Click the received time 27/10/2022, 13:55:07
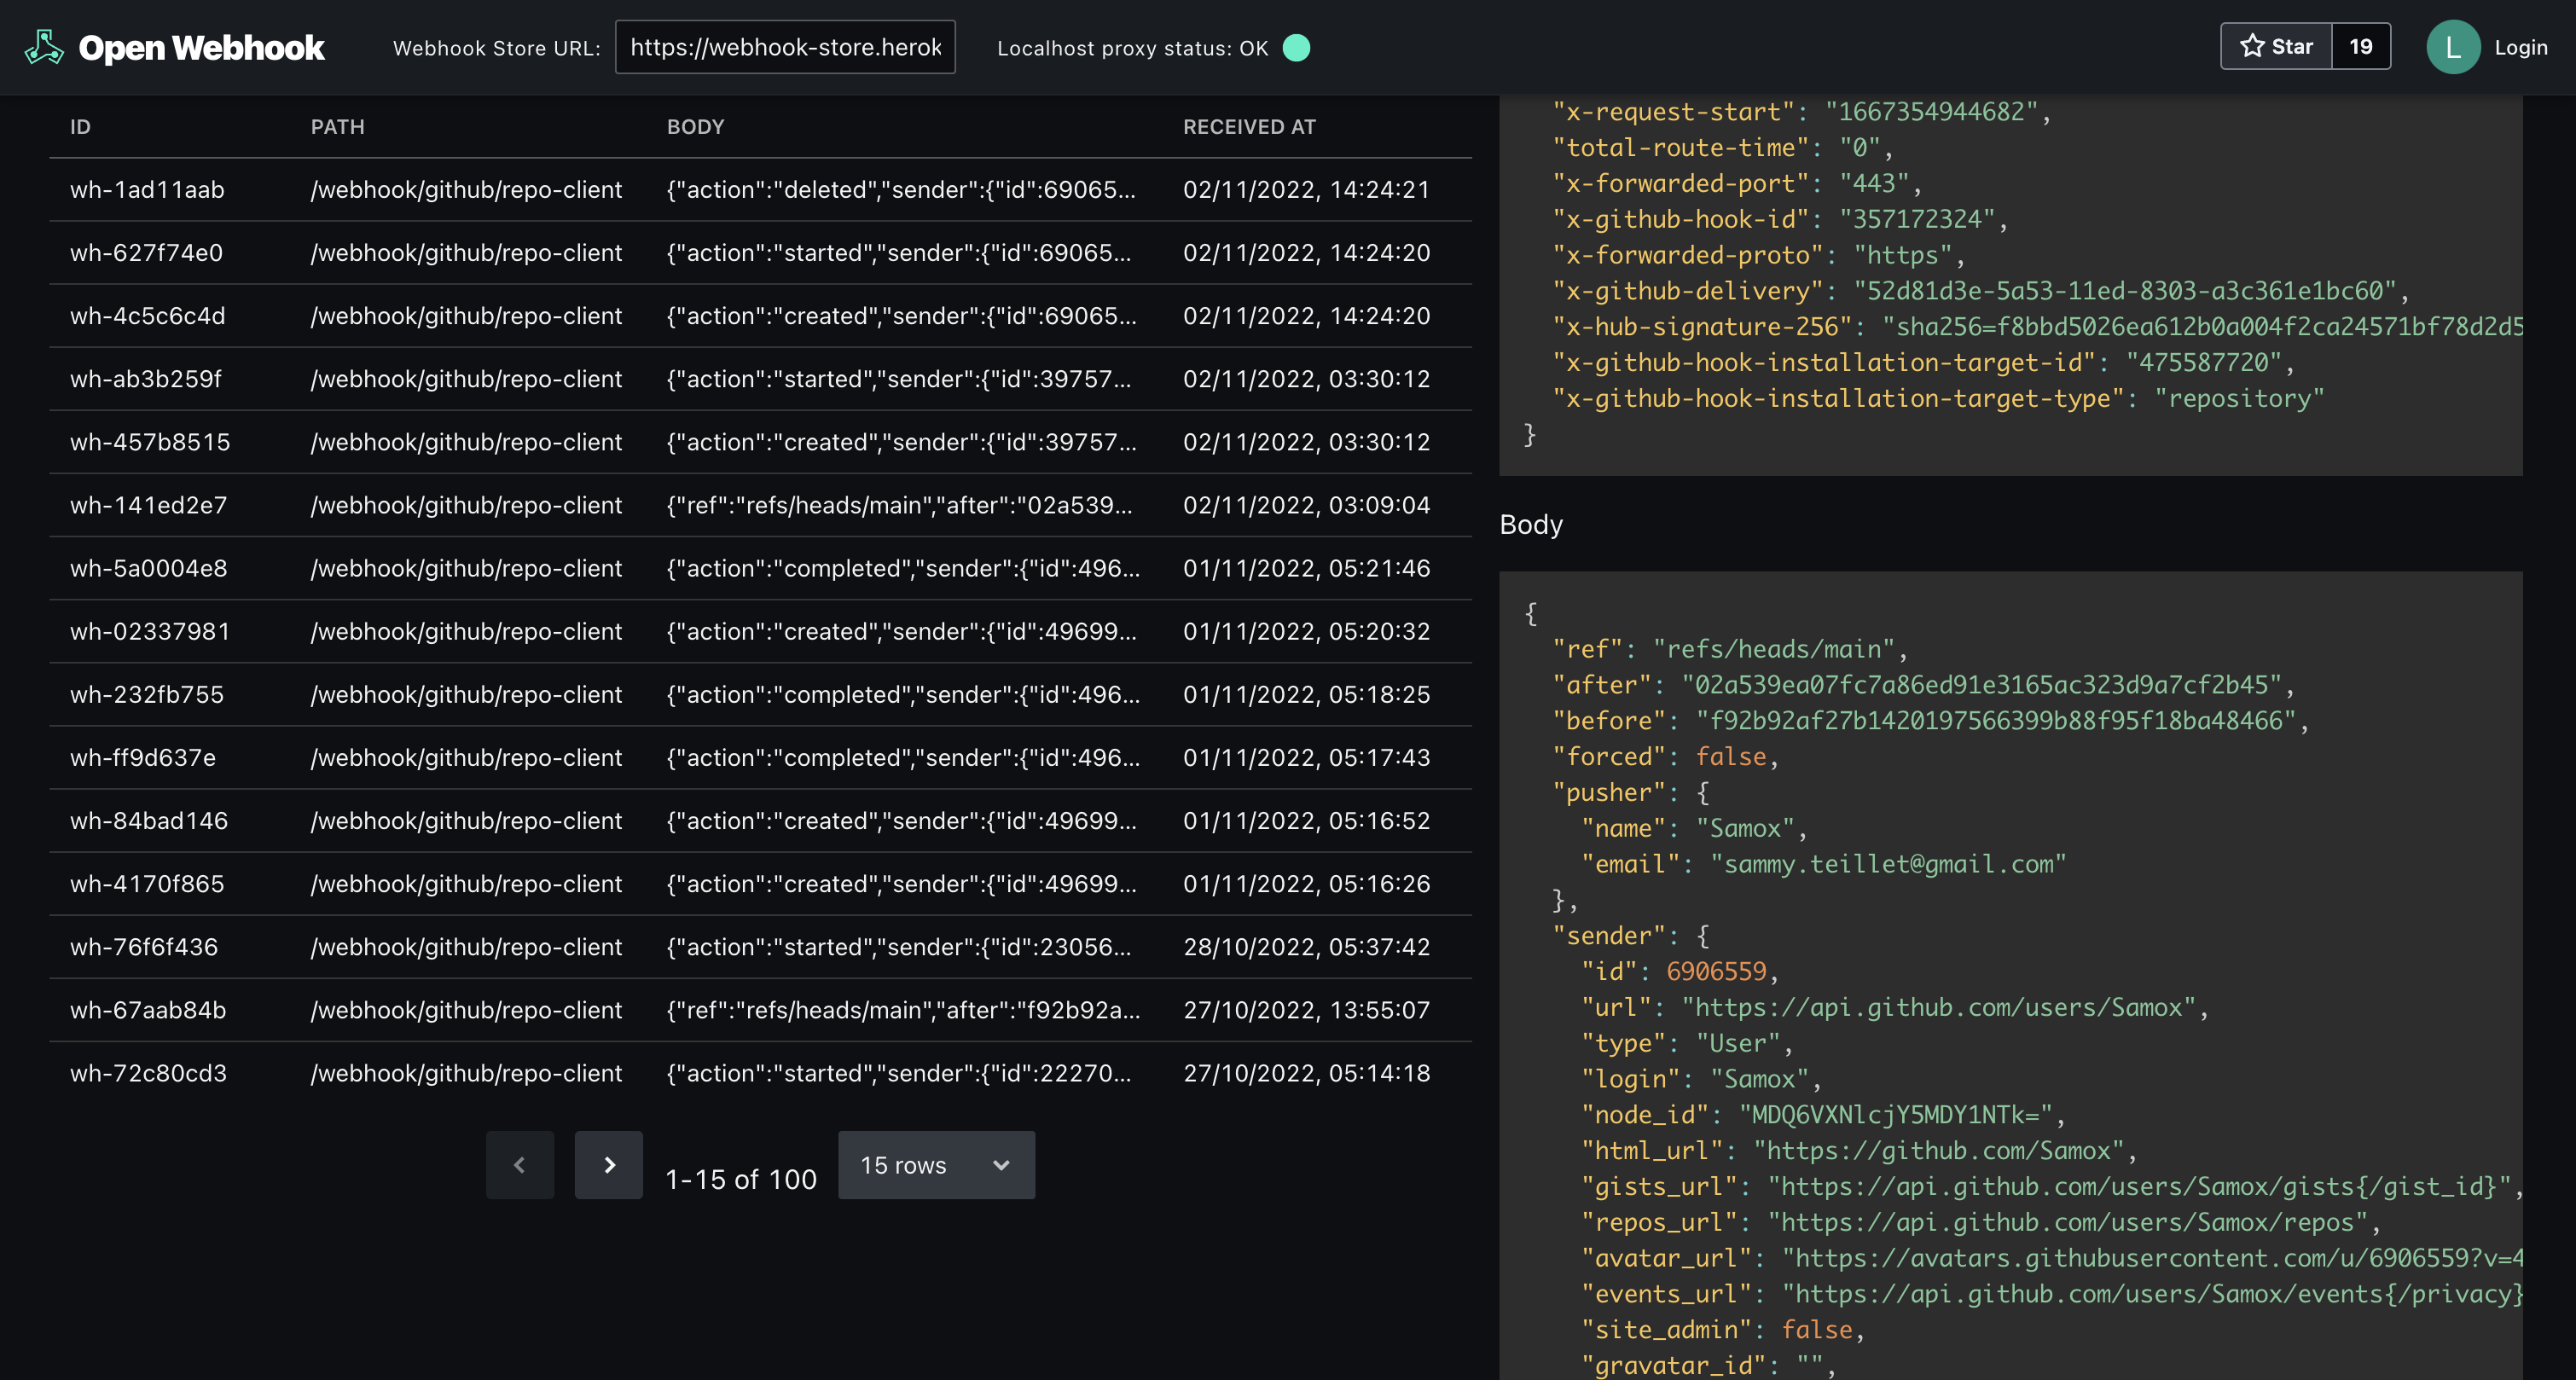The image size is (2576, 1380). (x=1306, y=1009)
